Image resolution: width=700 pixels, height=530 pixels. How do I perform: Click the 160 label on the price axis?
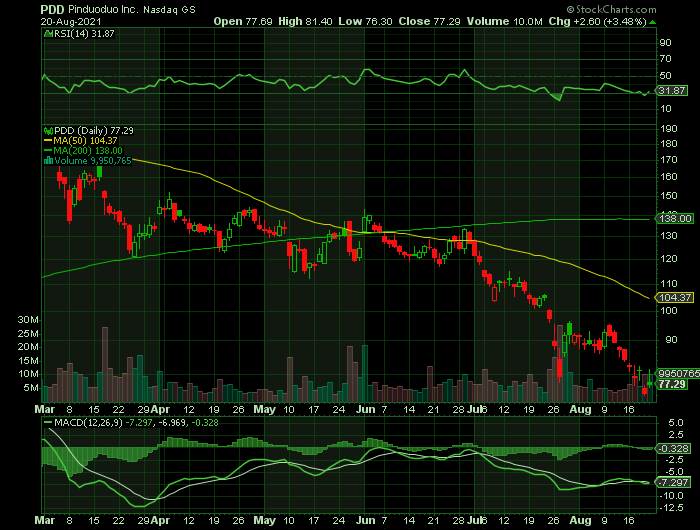pyautogui.click(x=669, y=177)
